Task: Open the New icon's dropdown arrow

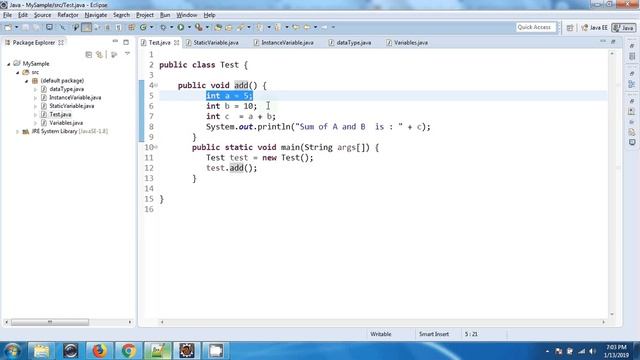Action: tap(16, 27)
